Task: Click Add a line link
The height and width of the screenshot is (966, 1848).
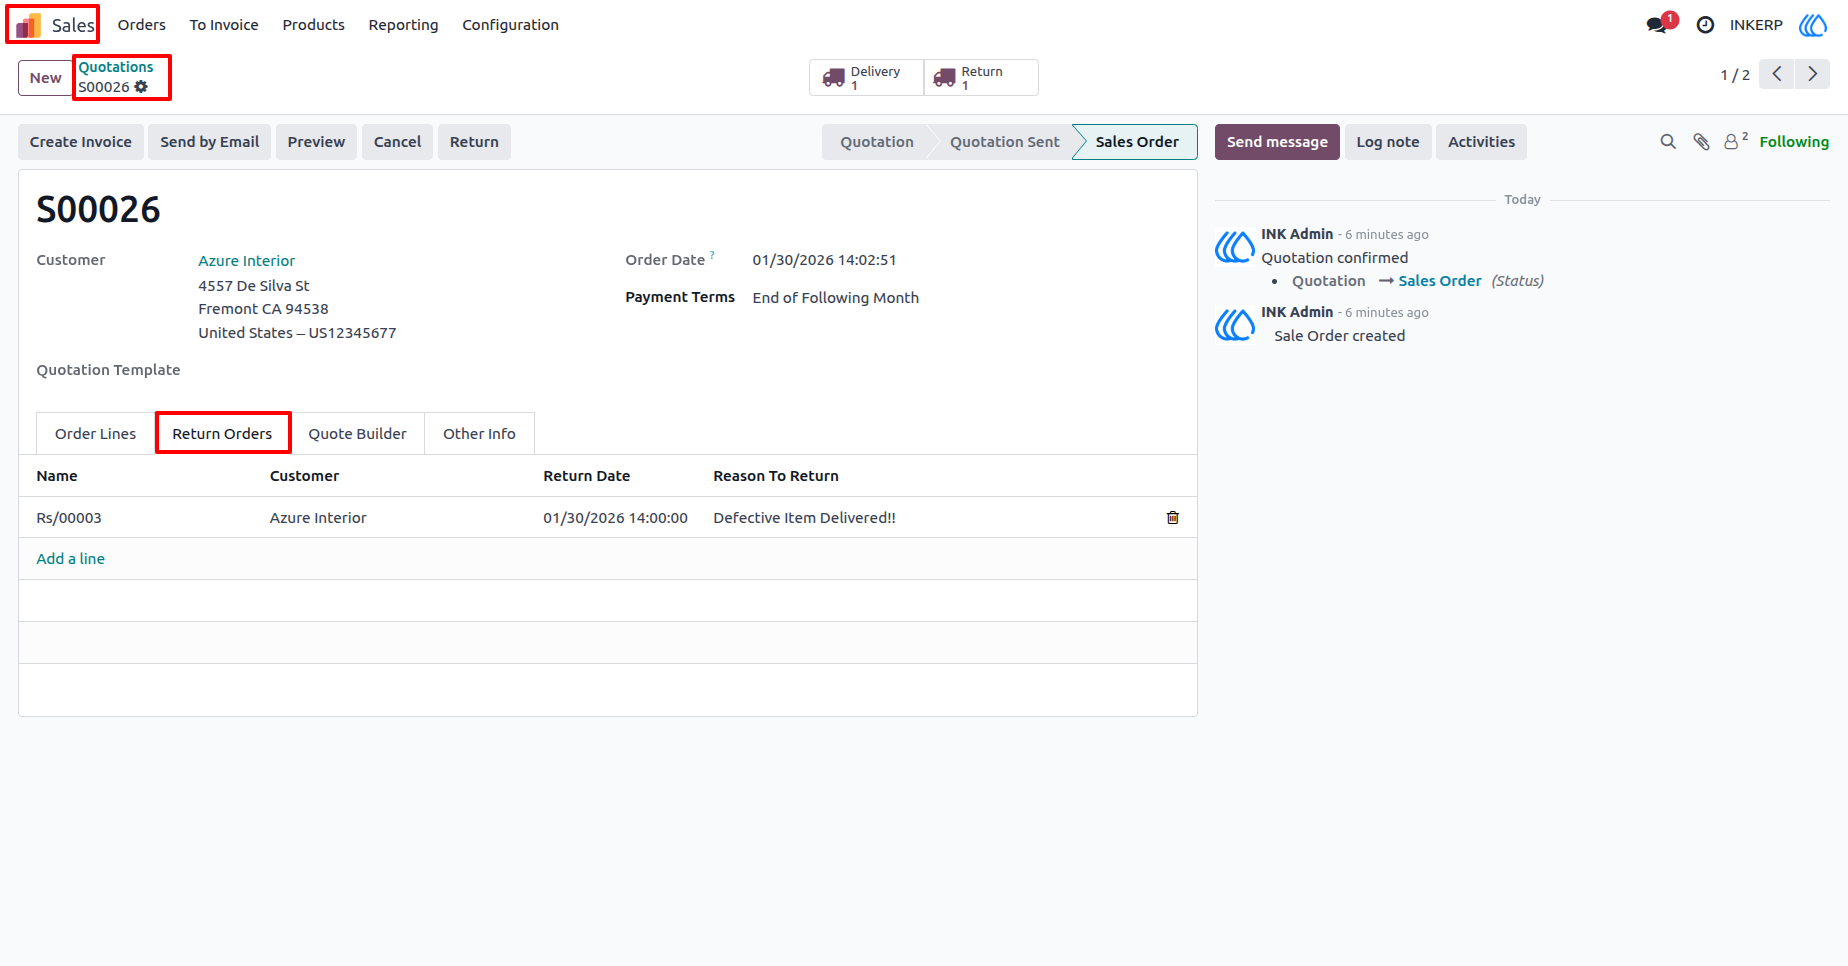Action: [71, 559]
